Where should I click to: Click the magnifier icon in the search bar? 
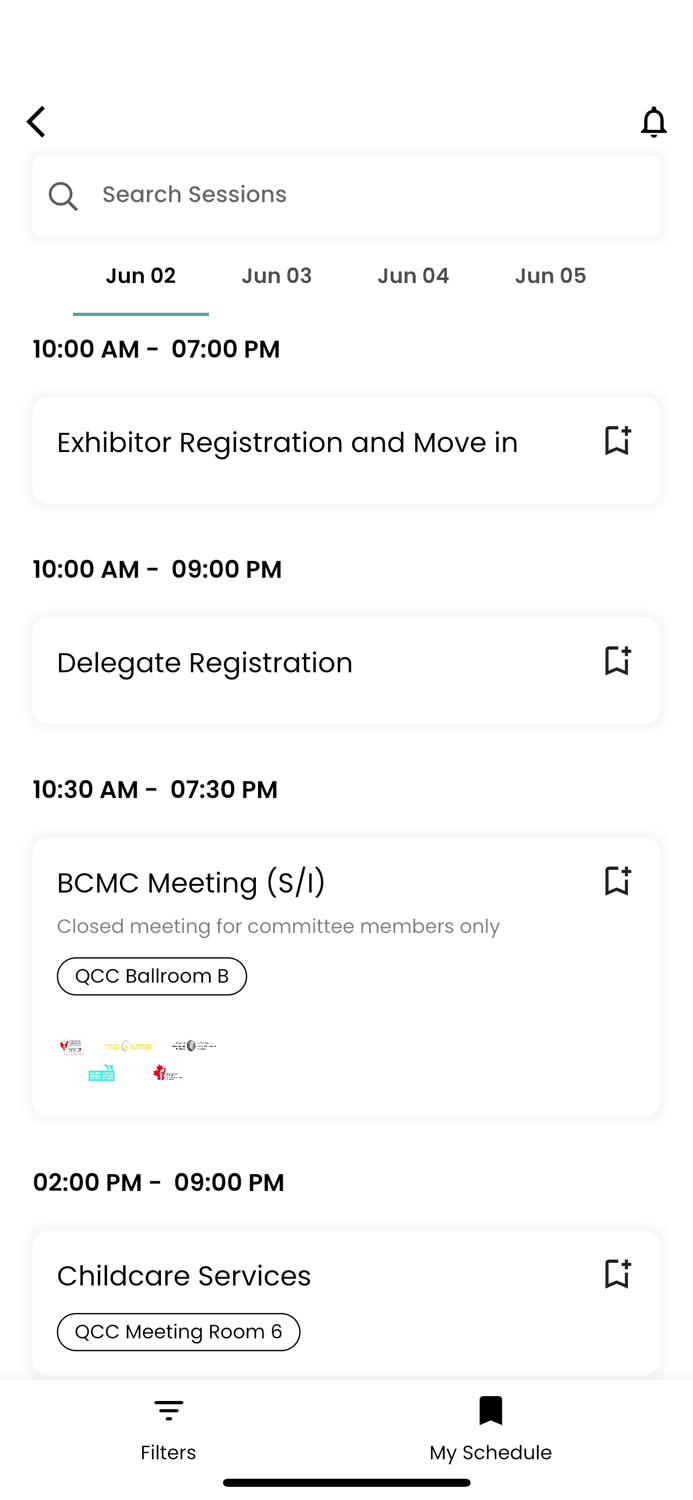coord(62,196)
